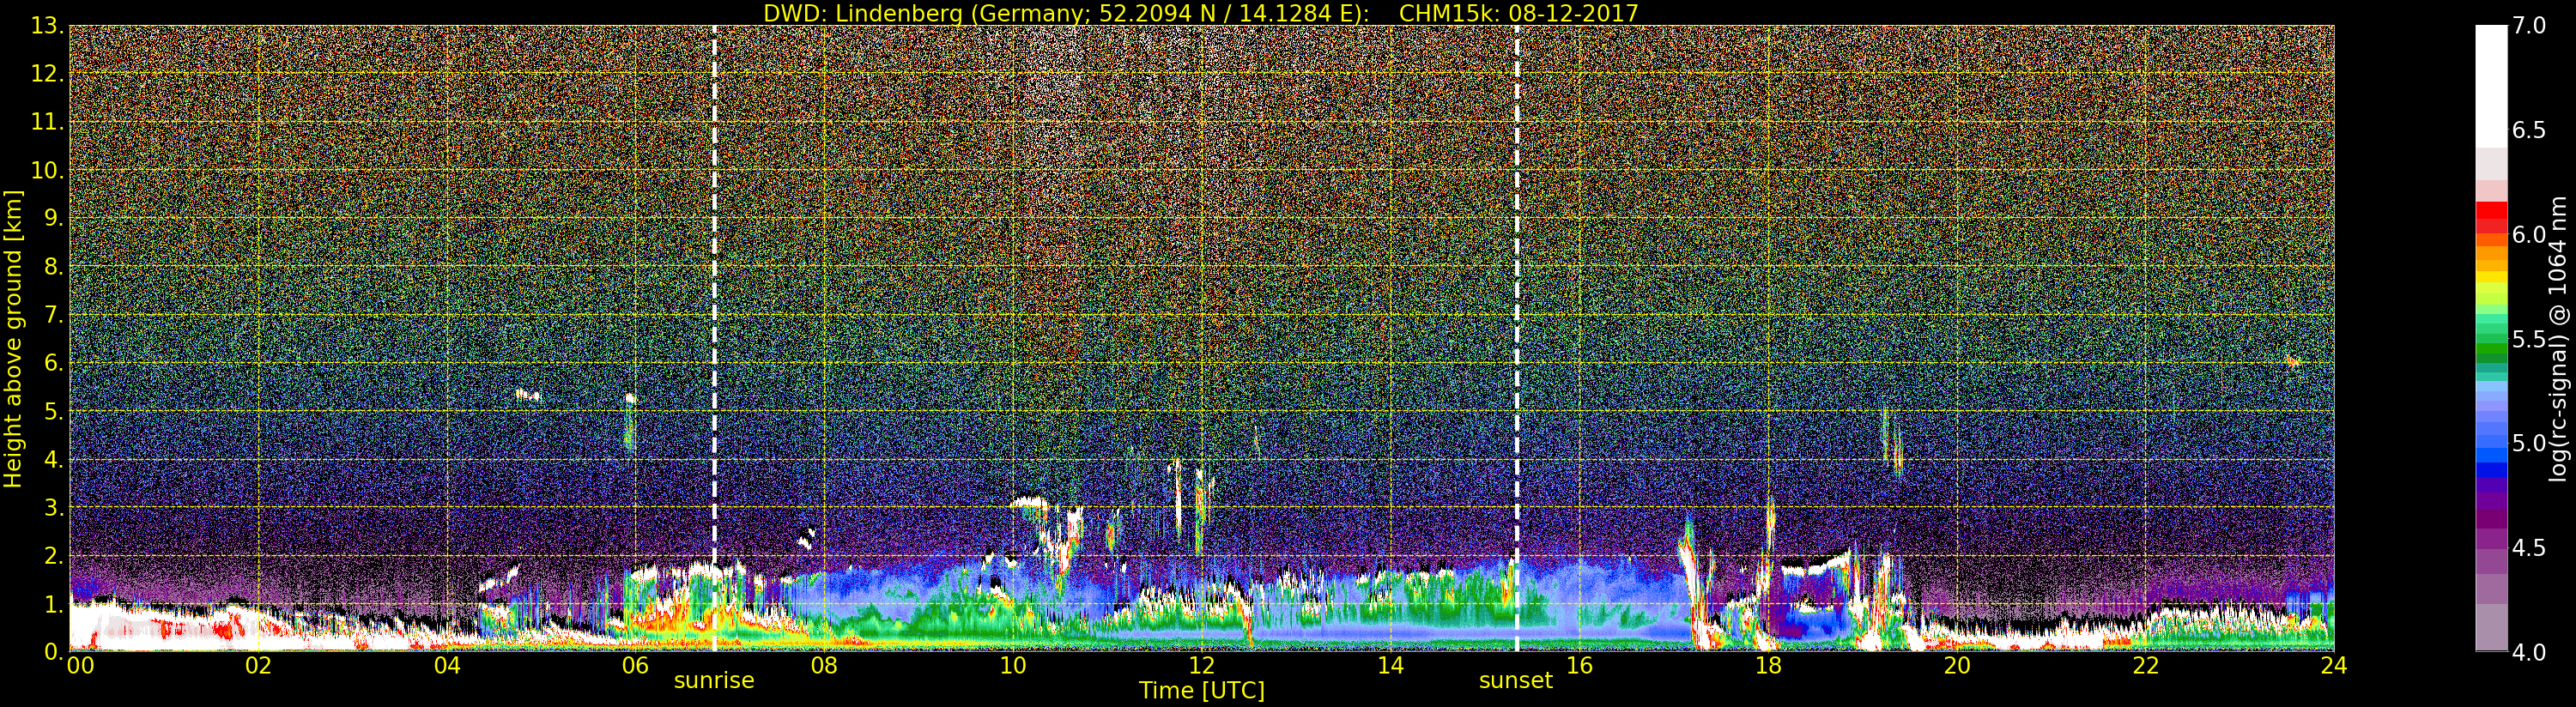
Task: Click the x-axis time tick '14'
Action: tap(1390, 665)
